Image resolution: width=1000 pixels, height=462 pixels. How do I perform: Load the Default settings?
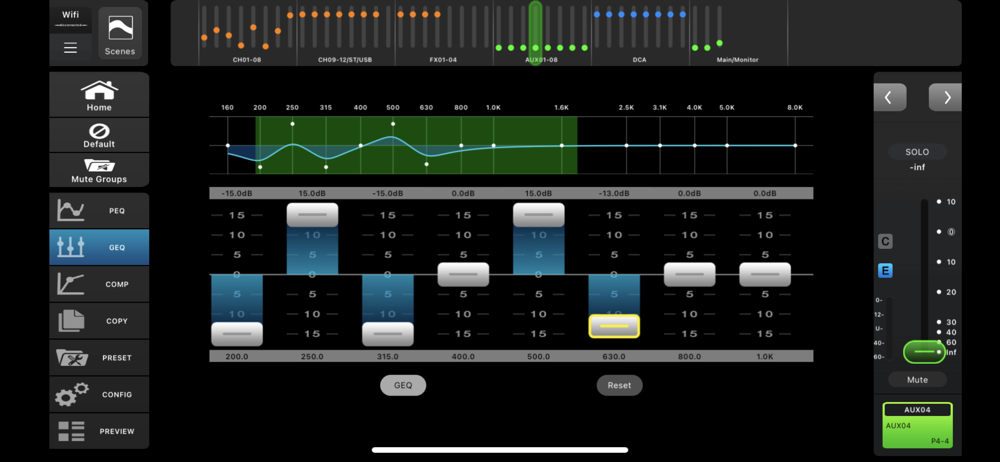click(99, 135)
